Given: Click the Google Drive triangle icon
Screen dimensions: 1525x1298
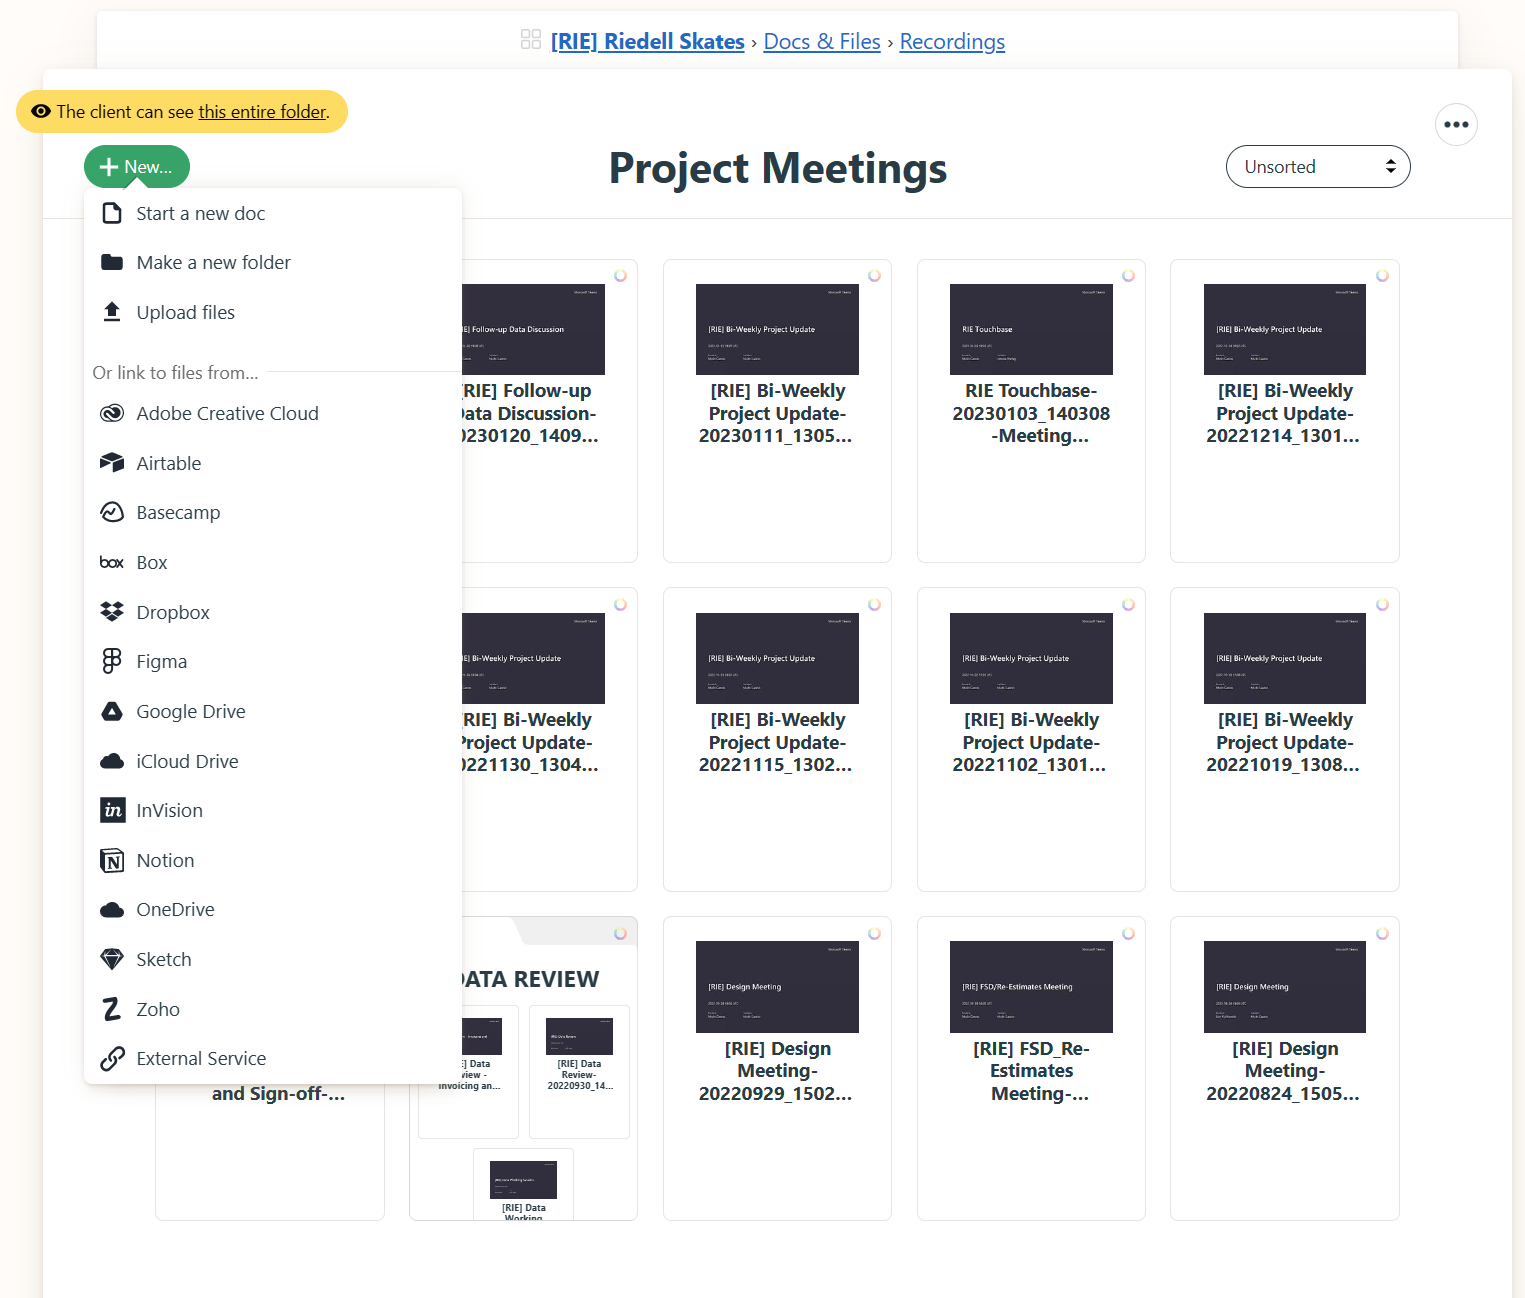Looking at the screenshot, I should (112, 711).
